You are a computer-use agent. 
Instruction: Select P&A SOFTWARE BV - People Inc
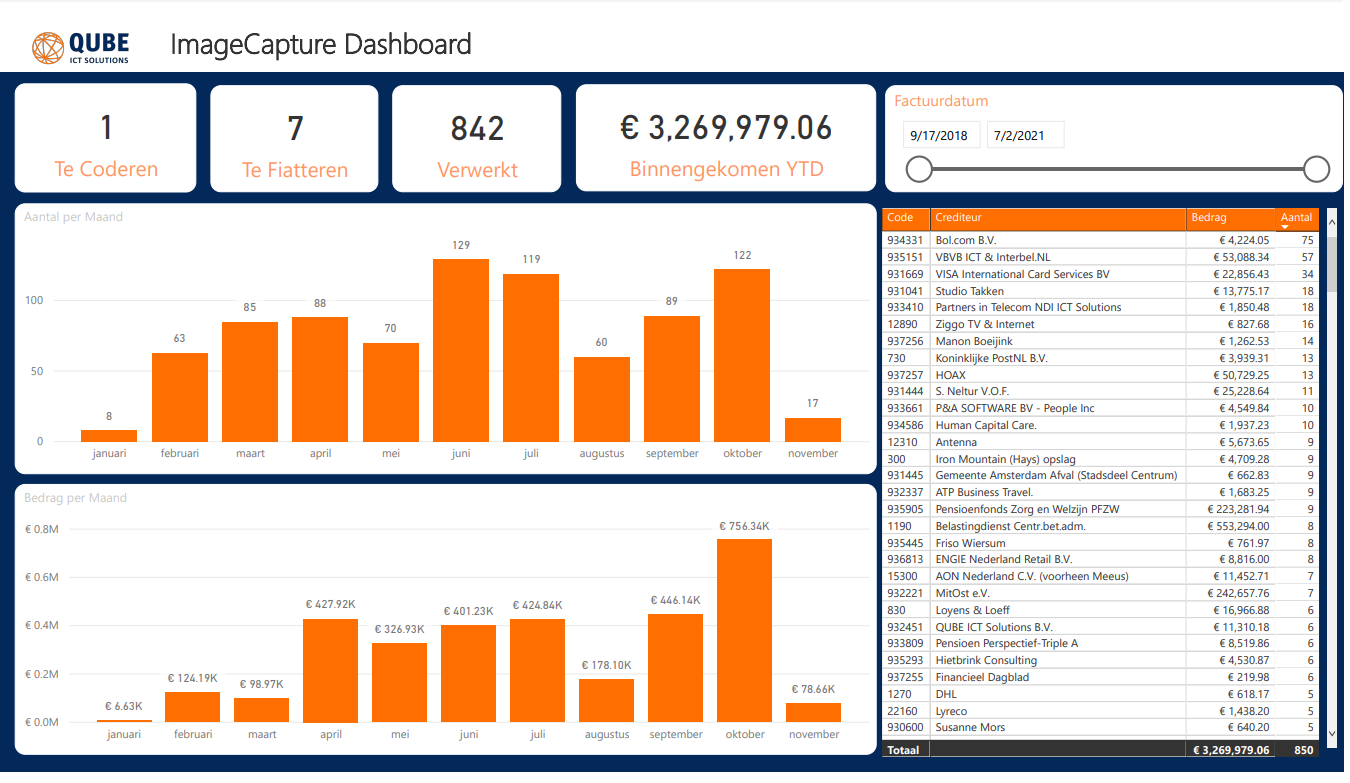point(1100,408)
